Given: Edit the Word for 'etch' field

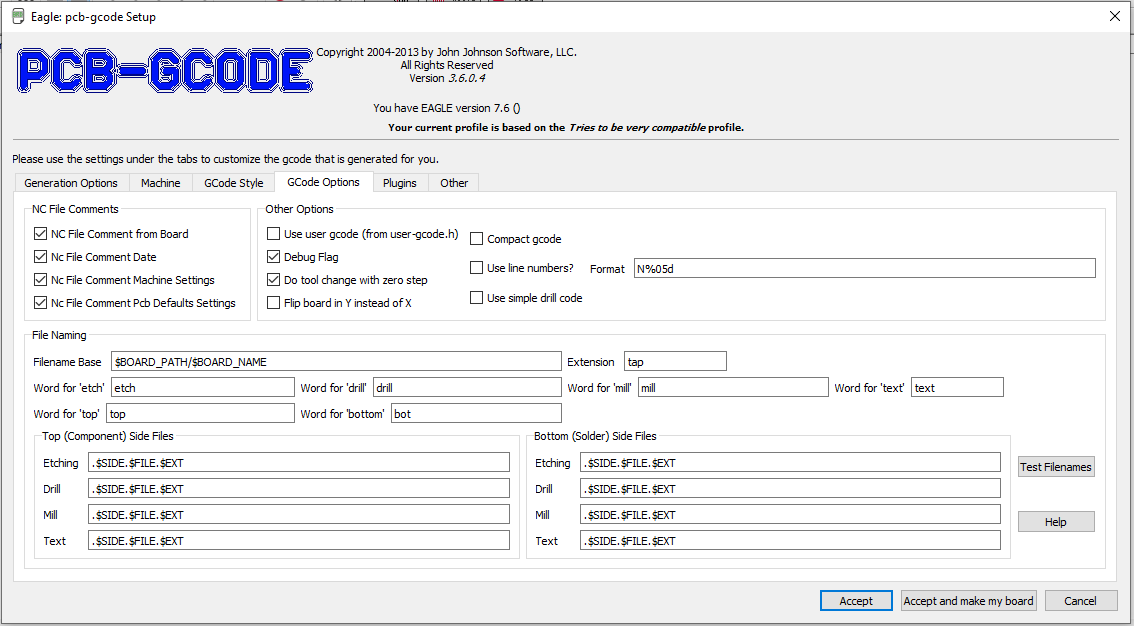Looking at the screenshot, I should tap(203, 387).
